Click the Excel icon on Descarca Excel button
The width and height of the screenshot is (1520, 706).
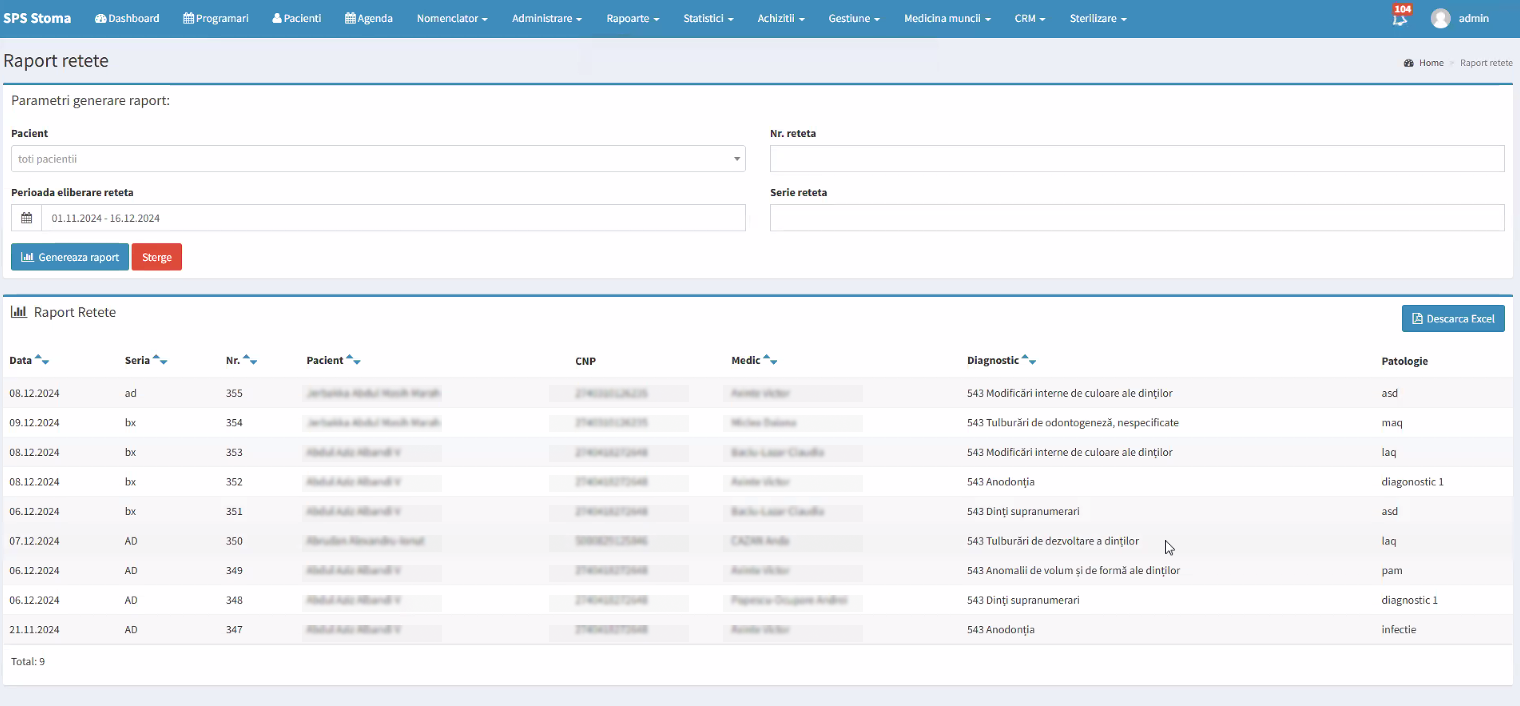1416,318
